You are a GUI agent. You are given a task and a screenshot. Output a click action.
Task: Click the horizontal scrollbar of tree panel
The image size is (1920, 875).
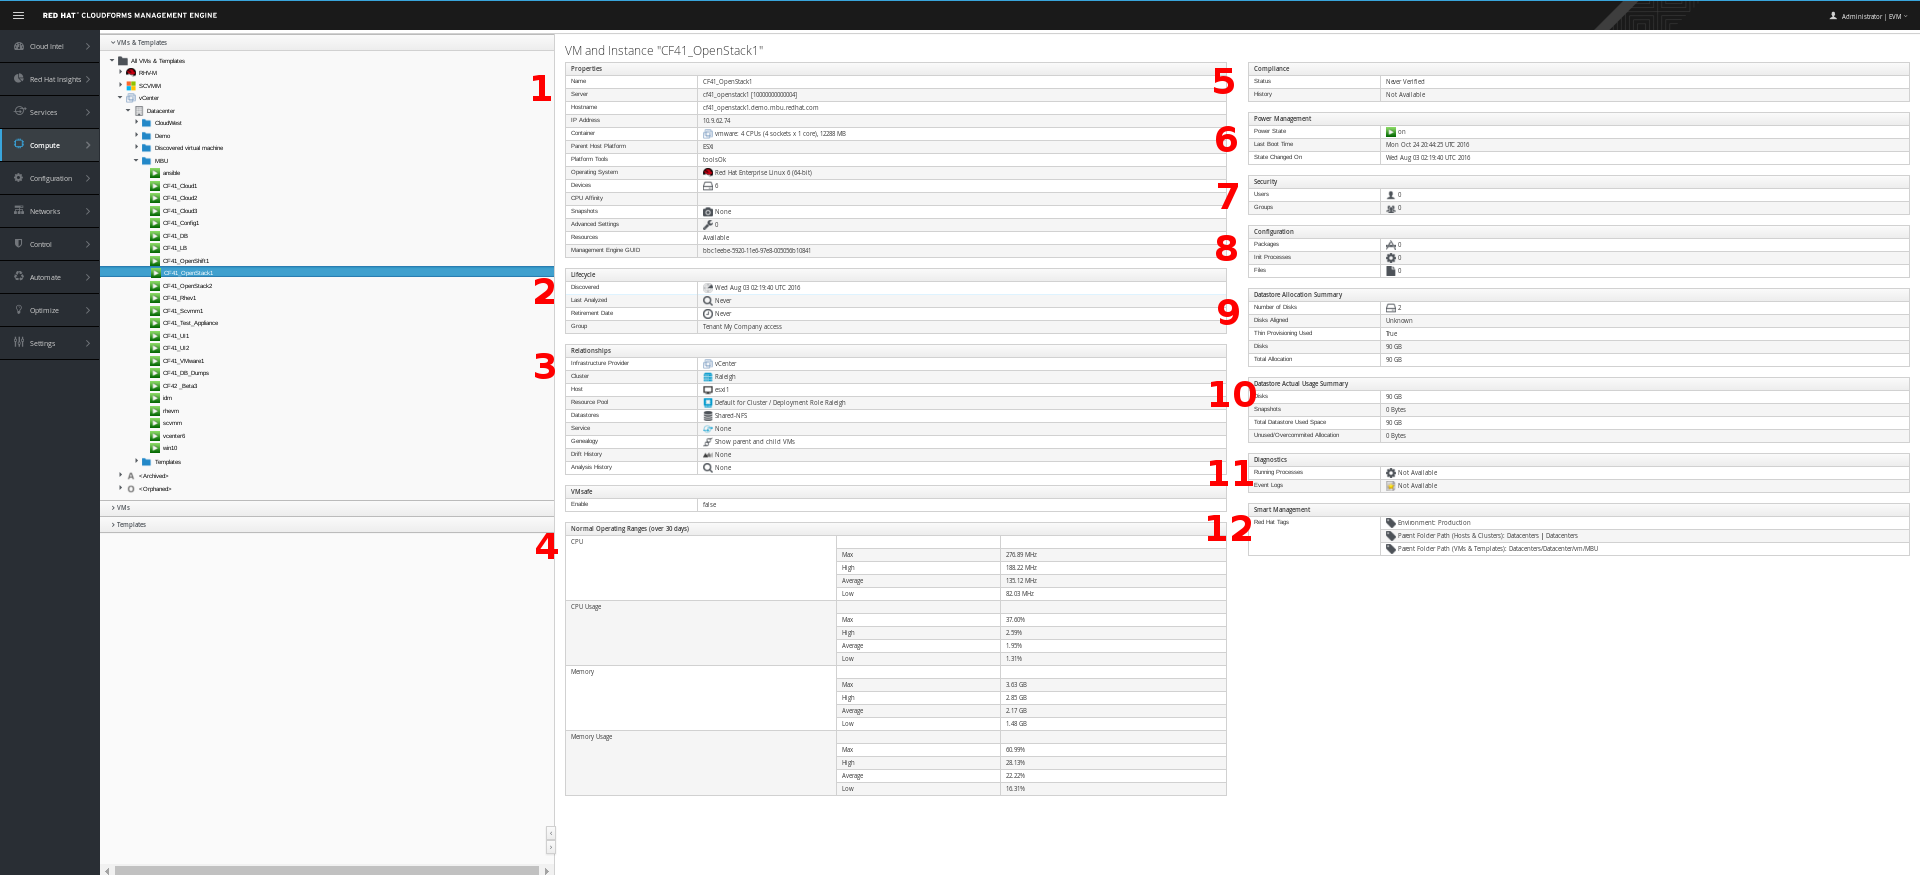pyautogui.click(x=327, y=870)
